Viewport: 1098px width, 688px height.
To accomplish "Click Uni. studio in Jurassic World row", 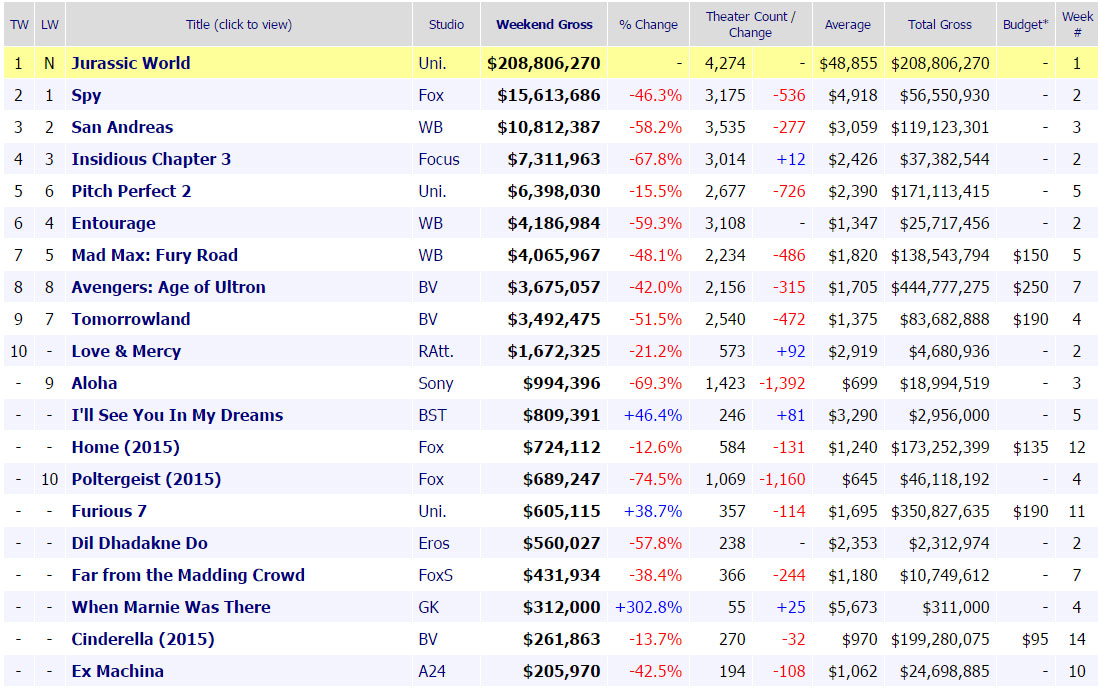I will point(432,63).
